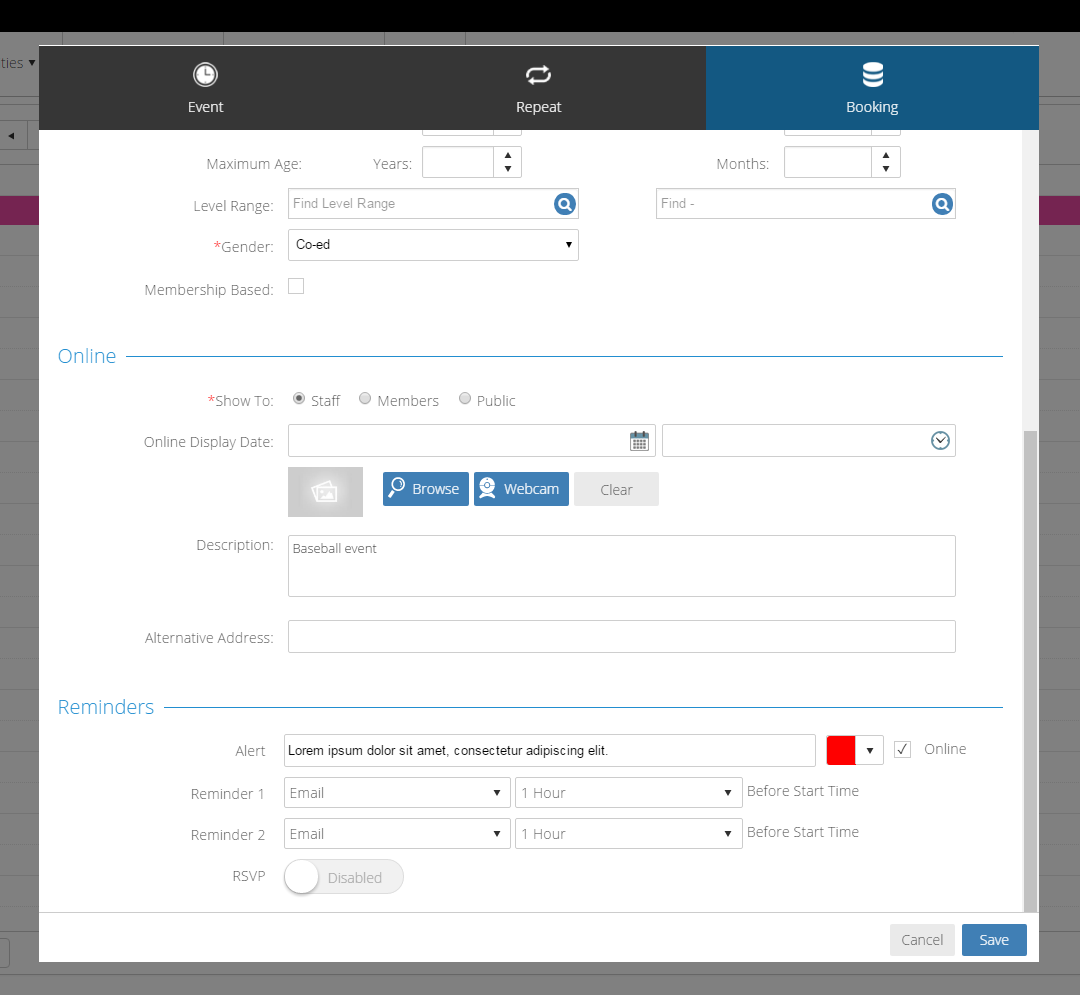Click the Save button
The height and width of the screenshot is (995, 1080).
click(x=994, y=940)
